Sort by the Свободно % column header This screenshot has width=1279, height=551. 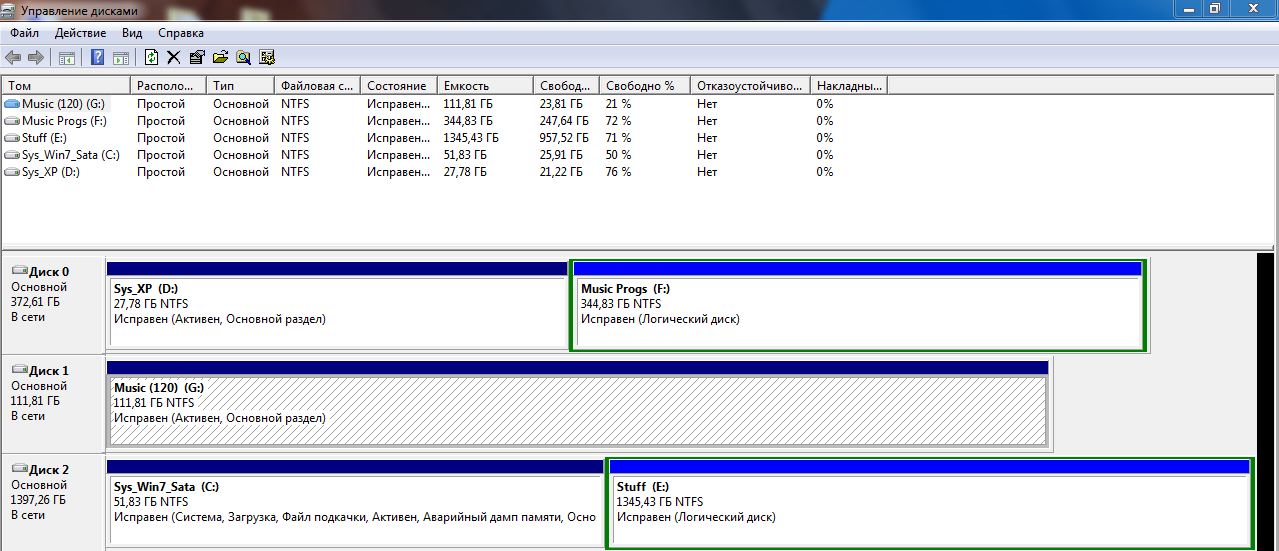click(x=645, y=86)
